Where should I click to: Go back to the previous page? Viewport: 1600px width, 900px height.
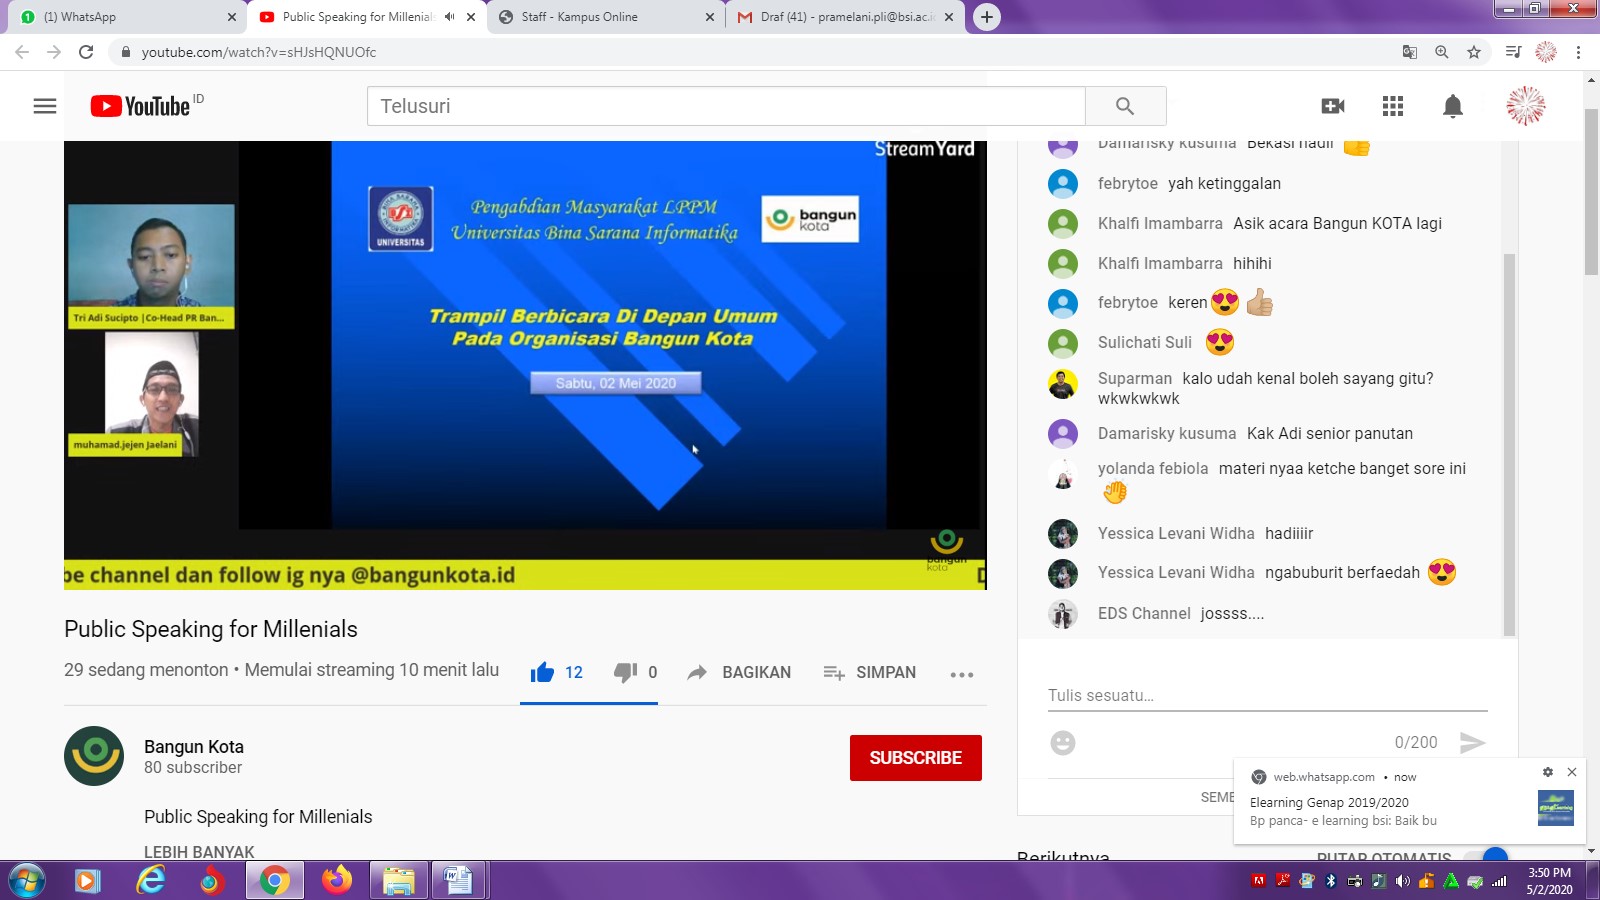22,52
